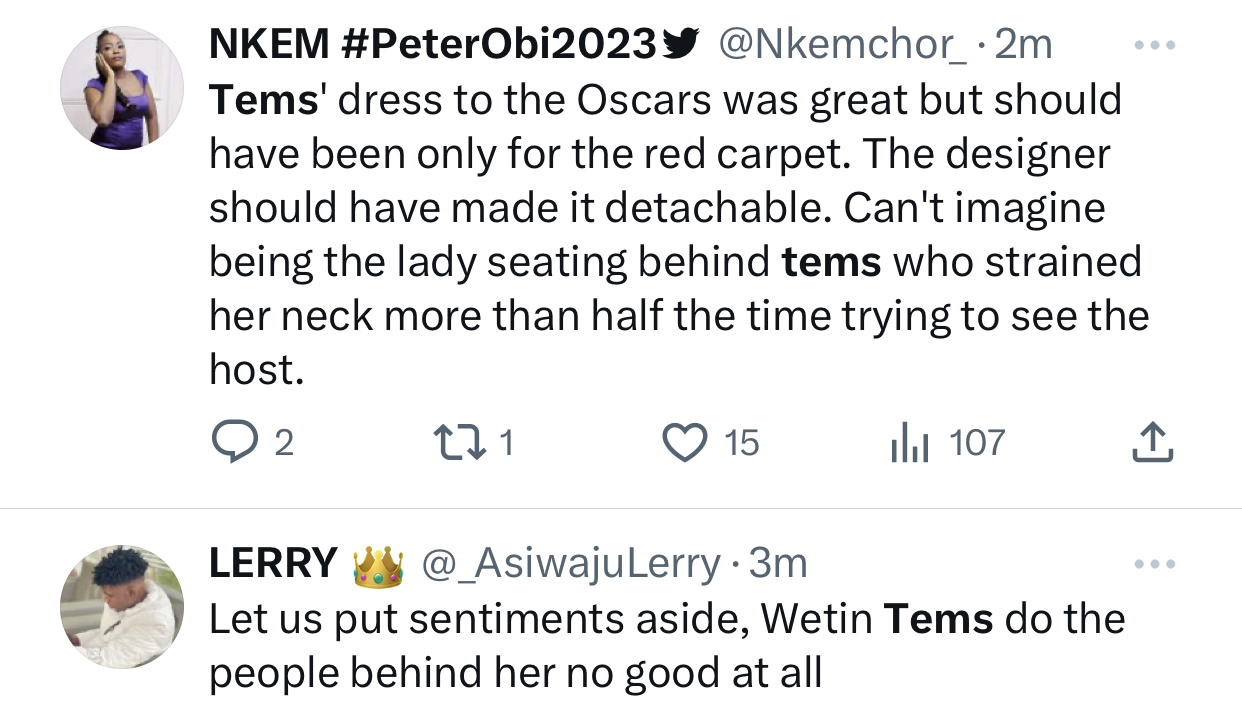The width and height of the screenshot is (1242, 710).
Task: Visit the @Nkemchor_ handle
Action: coord(842,46)
